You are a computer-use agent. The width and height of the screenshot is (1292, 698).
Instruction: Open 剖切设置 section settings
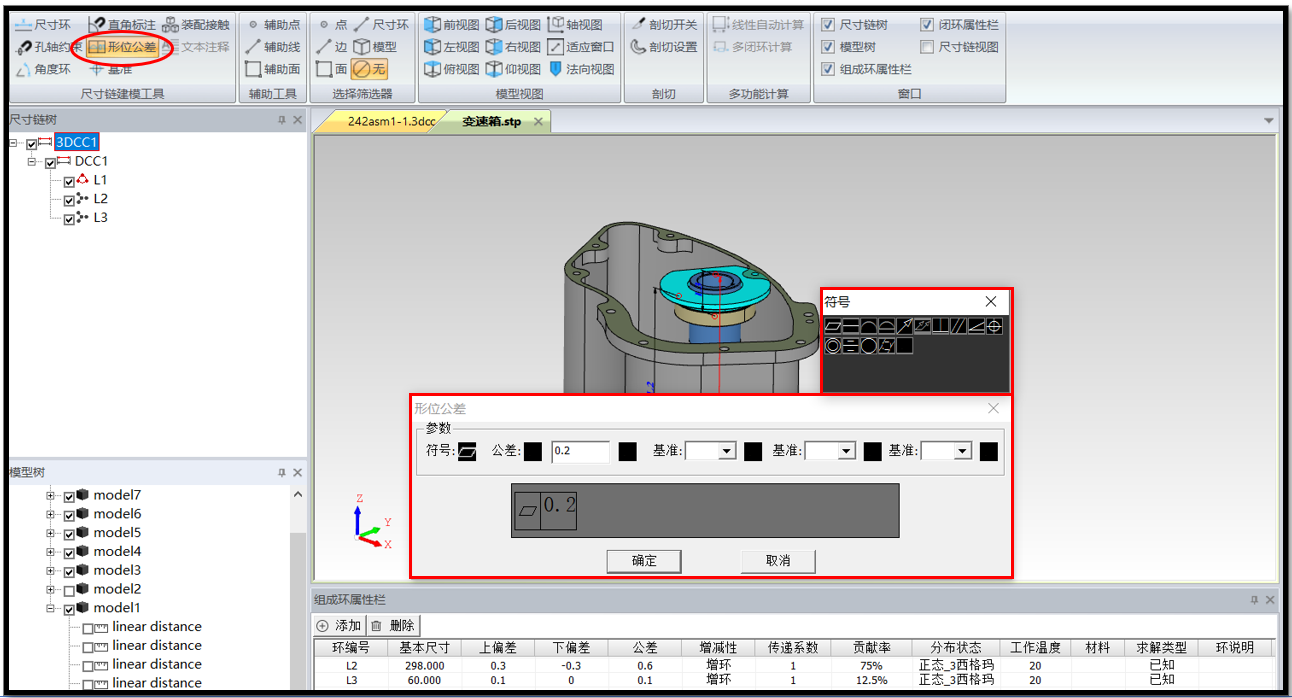663,45
